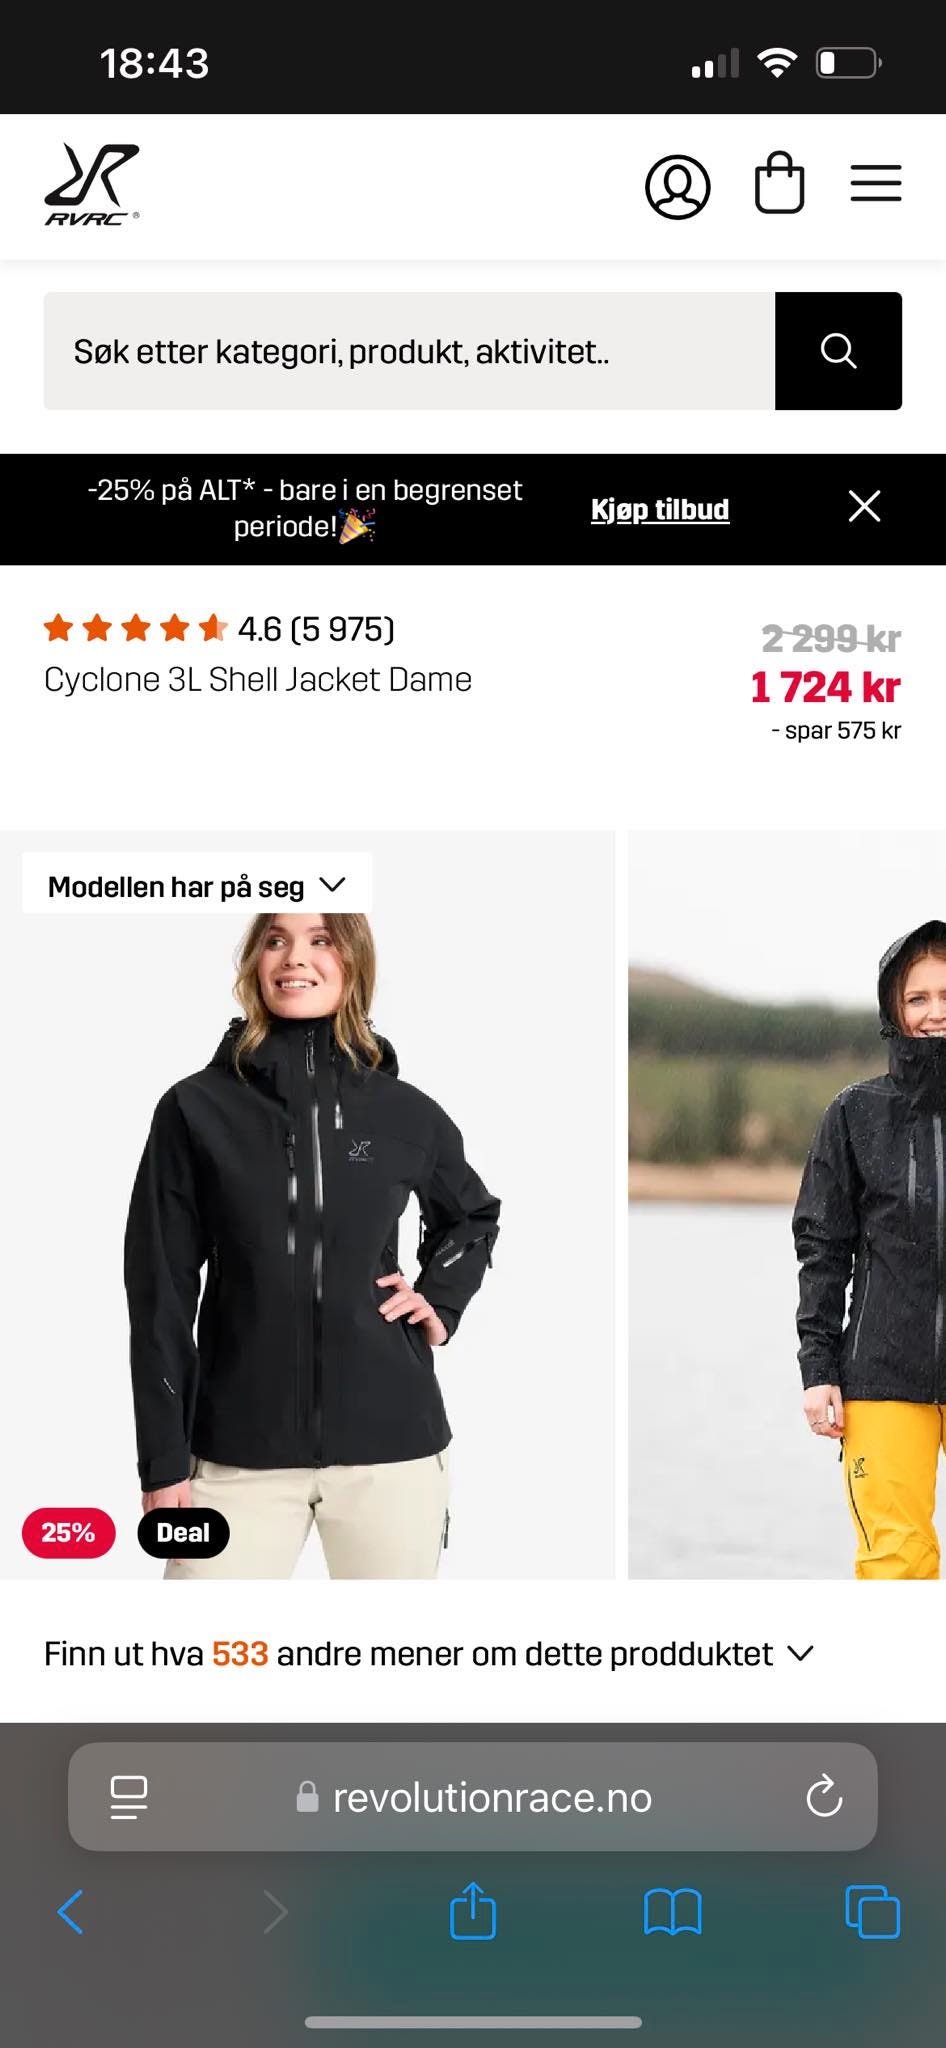Tap the red 25% discount badge
The height and width of the screenshot is (2048, 946).
point(69,1532)
